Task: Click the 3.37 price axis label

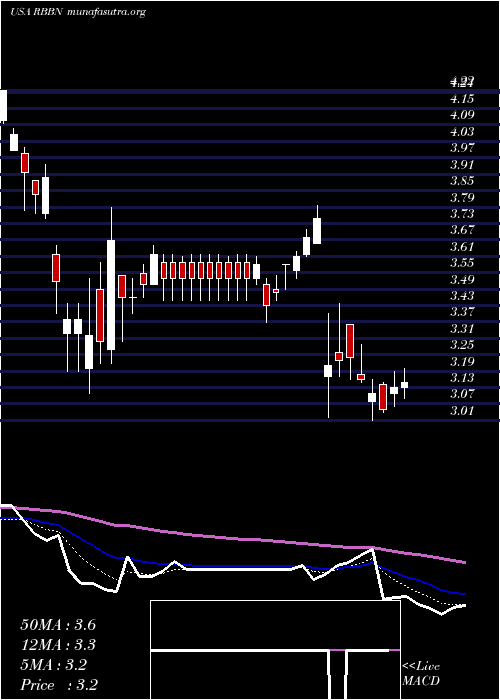Action: (x=462, y=312)
